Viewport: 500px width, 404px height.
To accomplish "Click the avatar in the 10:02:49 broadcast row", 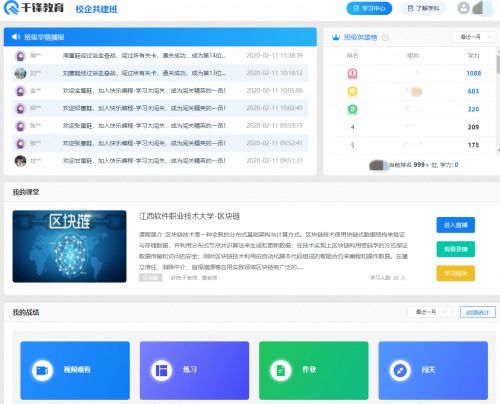I will point(20,108).
